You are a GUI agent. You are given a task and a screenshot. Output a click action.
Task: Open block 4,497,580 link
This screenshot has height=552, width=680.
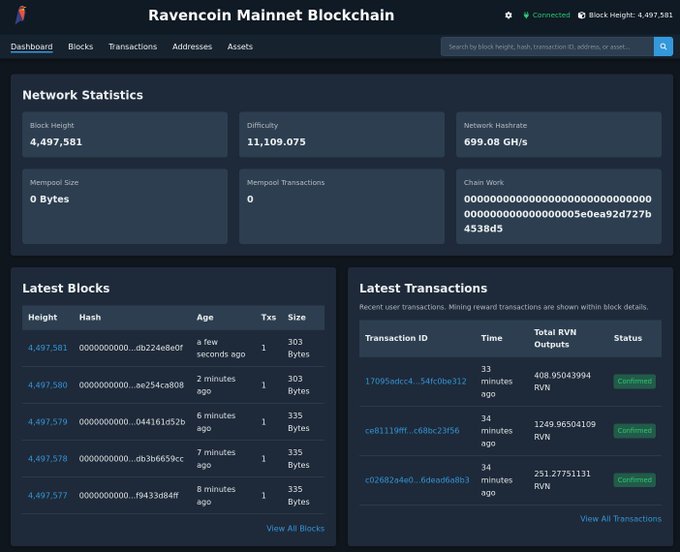click(48, 385)
